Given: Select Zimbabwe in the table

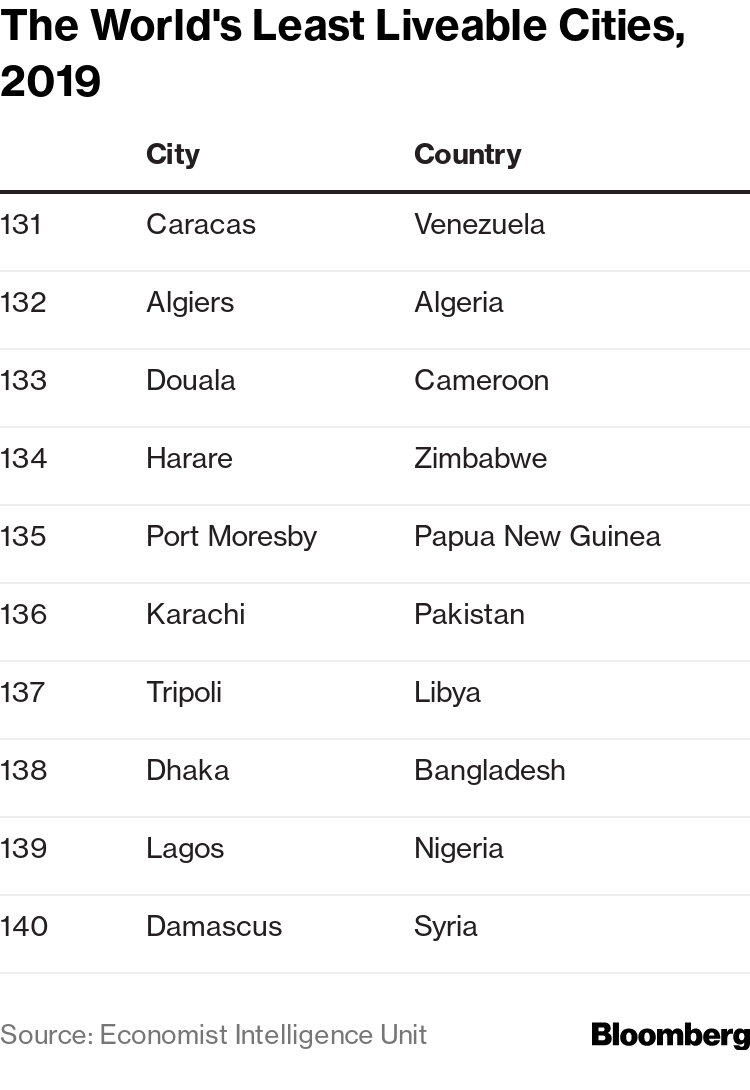Looking at the screenshot, I should pyautogui.click(x=480, y=459).
